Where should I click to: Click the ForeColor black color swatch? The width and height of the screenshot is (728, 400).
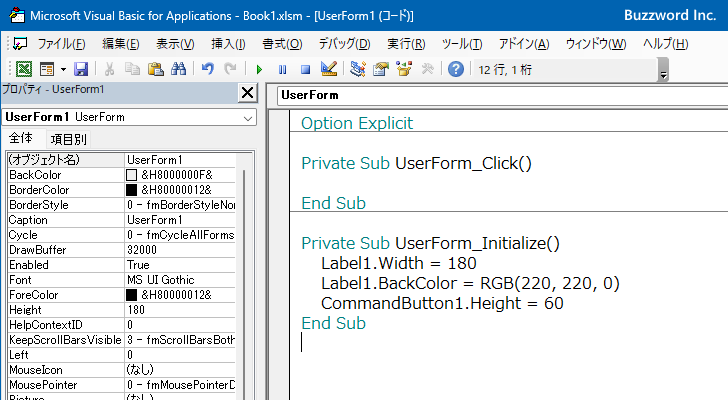point(131,295)
